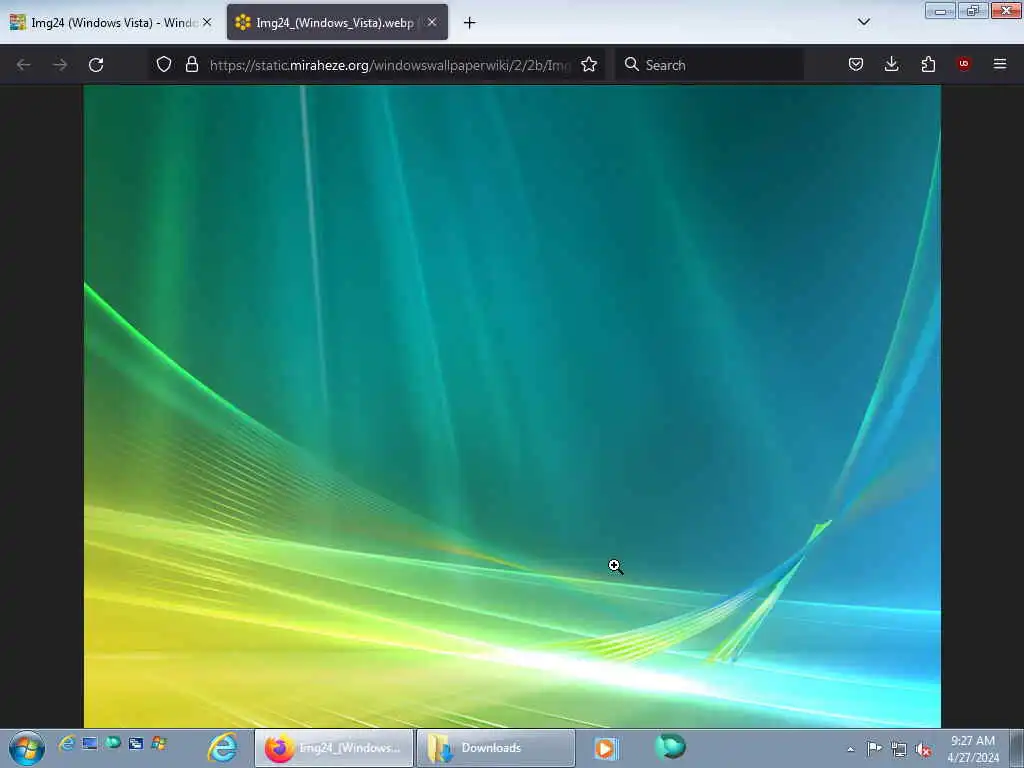Open a new browser tab

(470, 23)
